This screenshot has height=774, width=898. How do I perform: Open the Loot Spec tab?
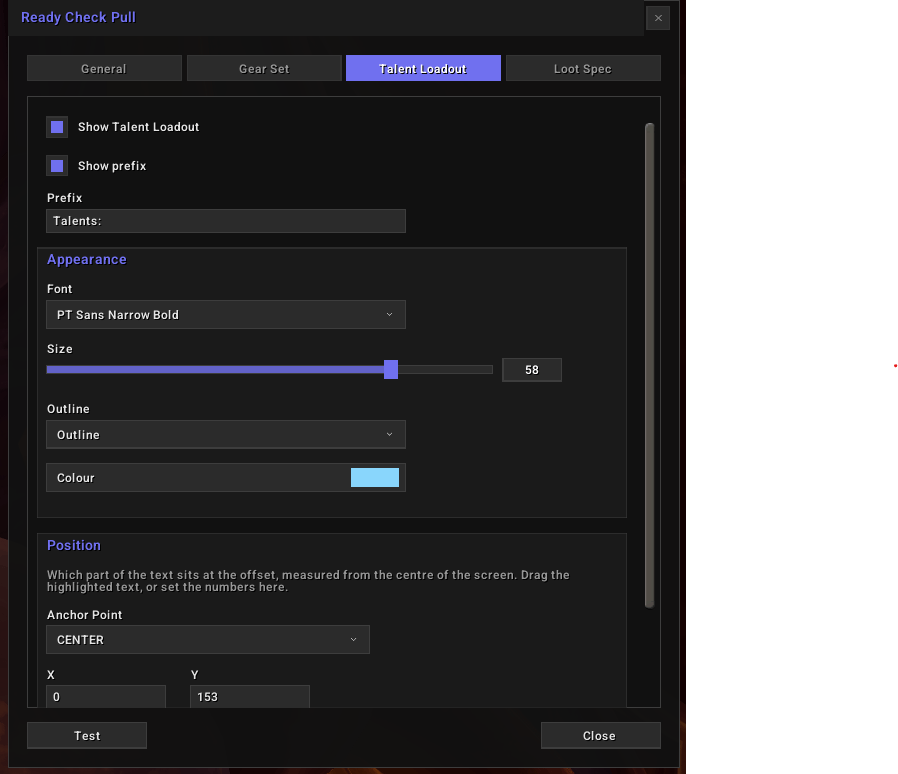pyautogui.click(x=583, y=68)
